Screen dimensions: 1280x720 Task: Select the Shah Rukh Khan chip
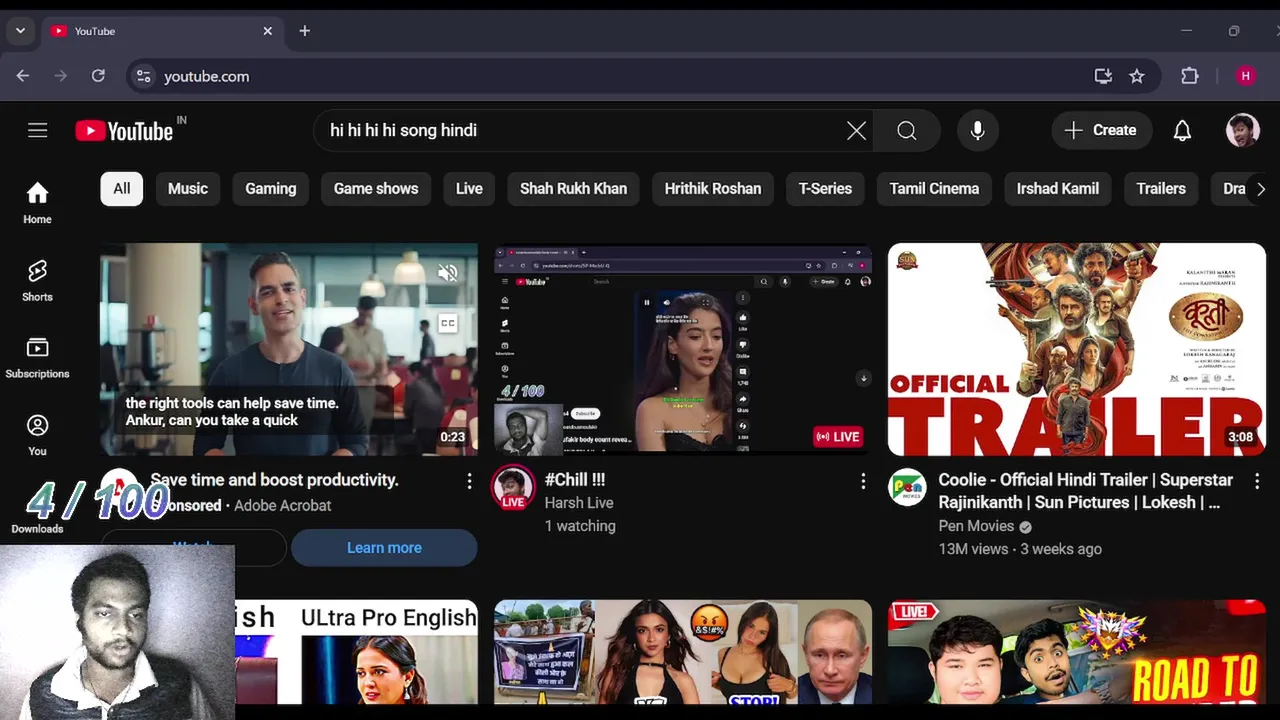[x=573, y=188]
